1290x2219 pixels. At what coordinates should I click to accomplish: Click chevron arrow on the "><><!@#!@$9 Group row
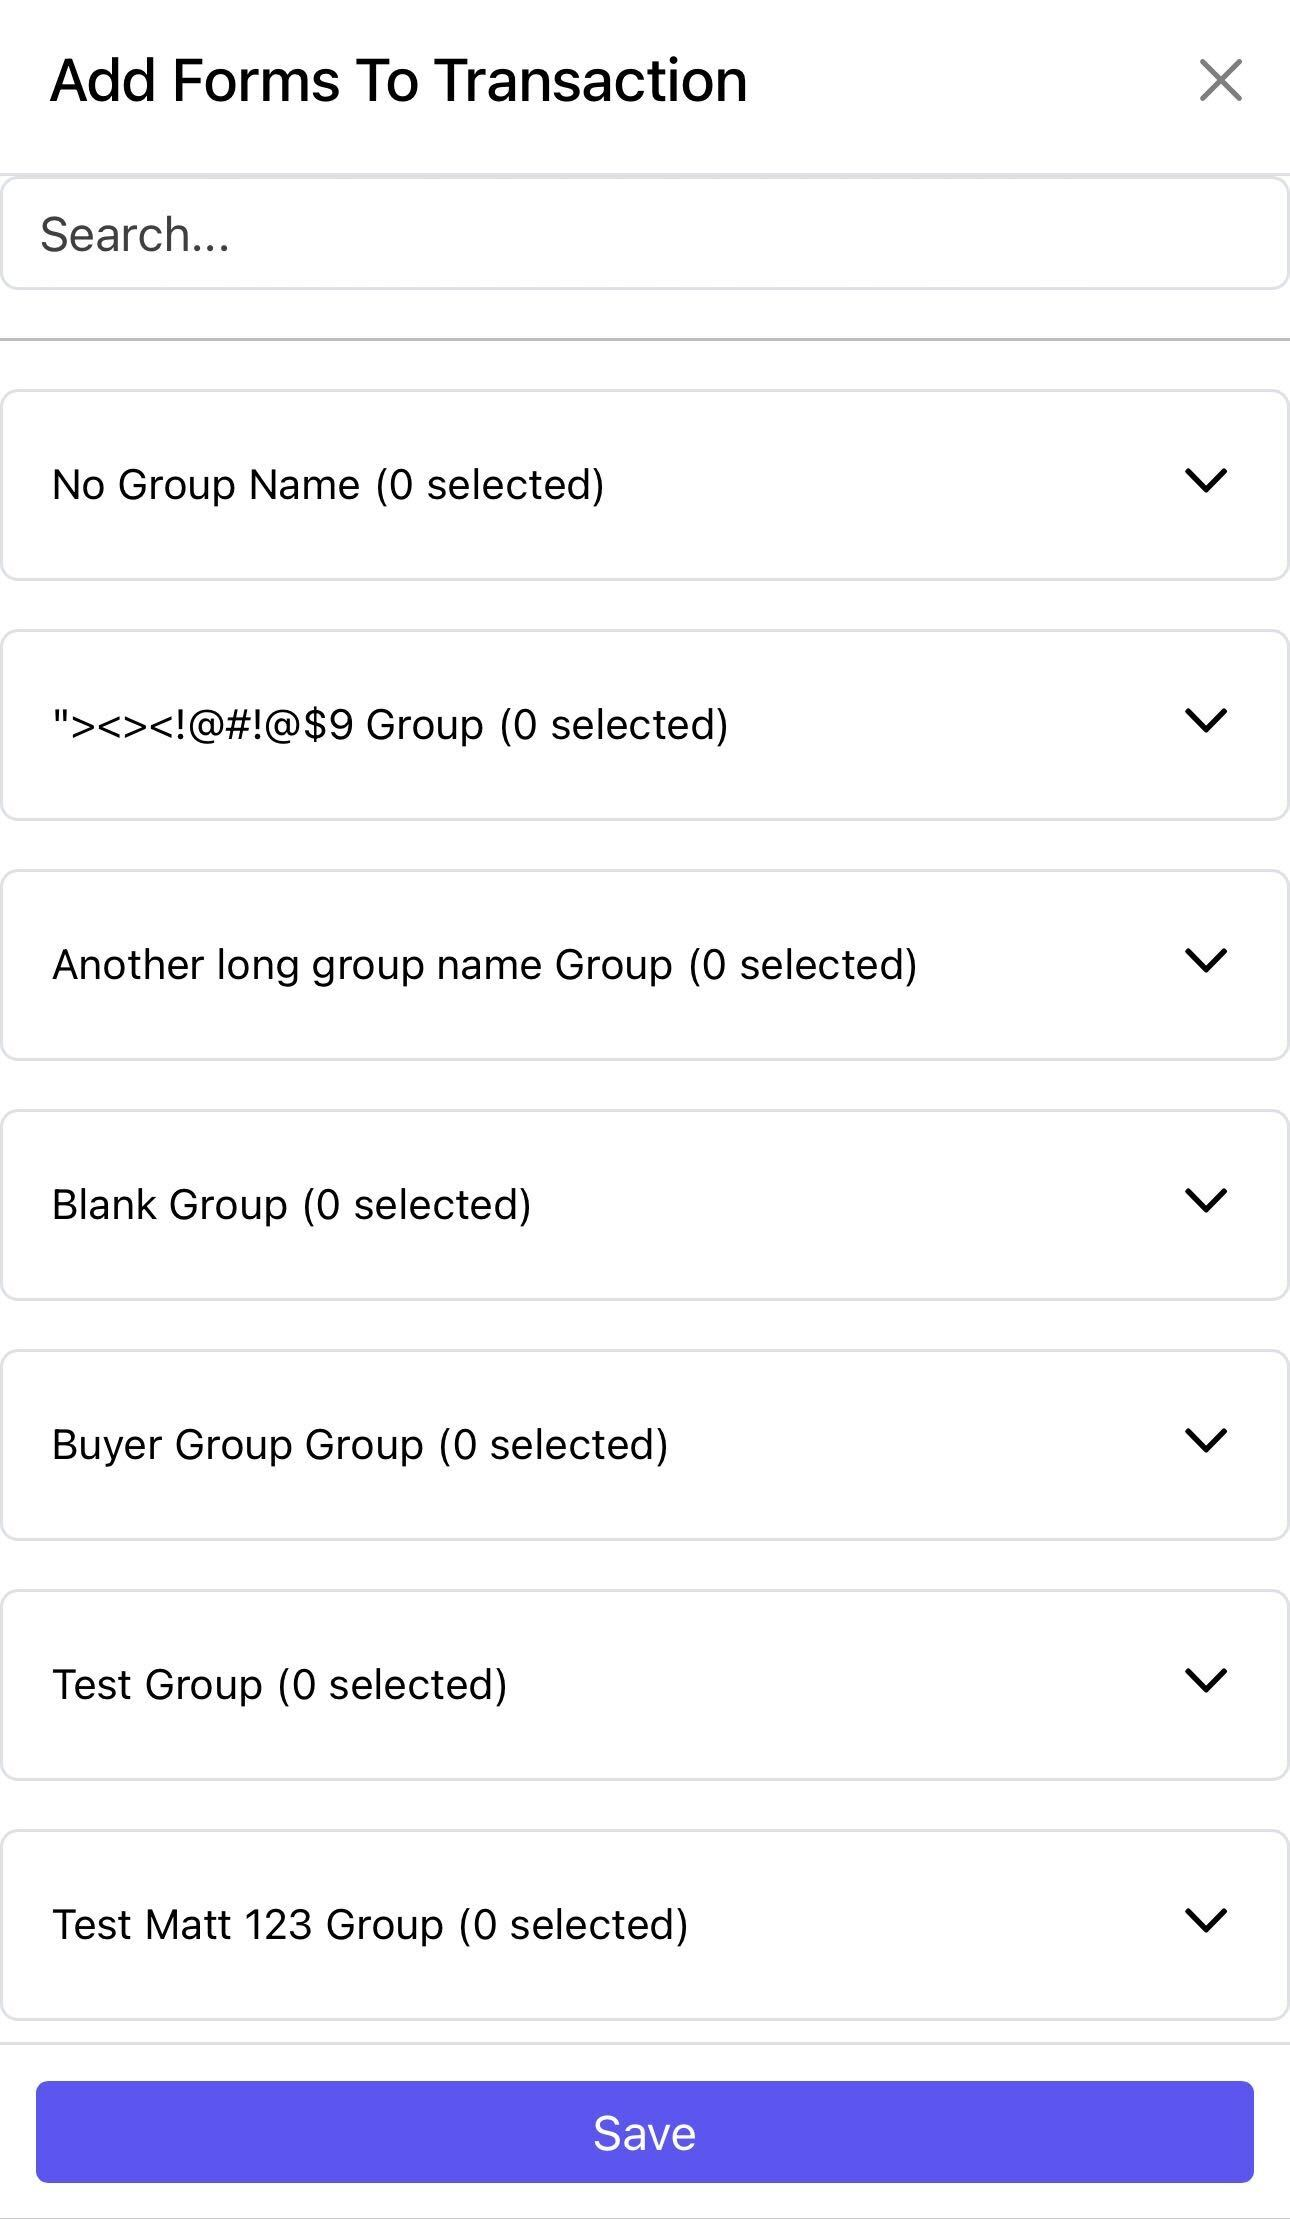[x=1205, y=721]
